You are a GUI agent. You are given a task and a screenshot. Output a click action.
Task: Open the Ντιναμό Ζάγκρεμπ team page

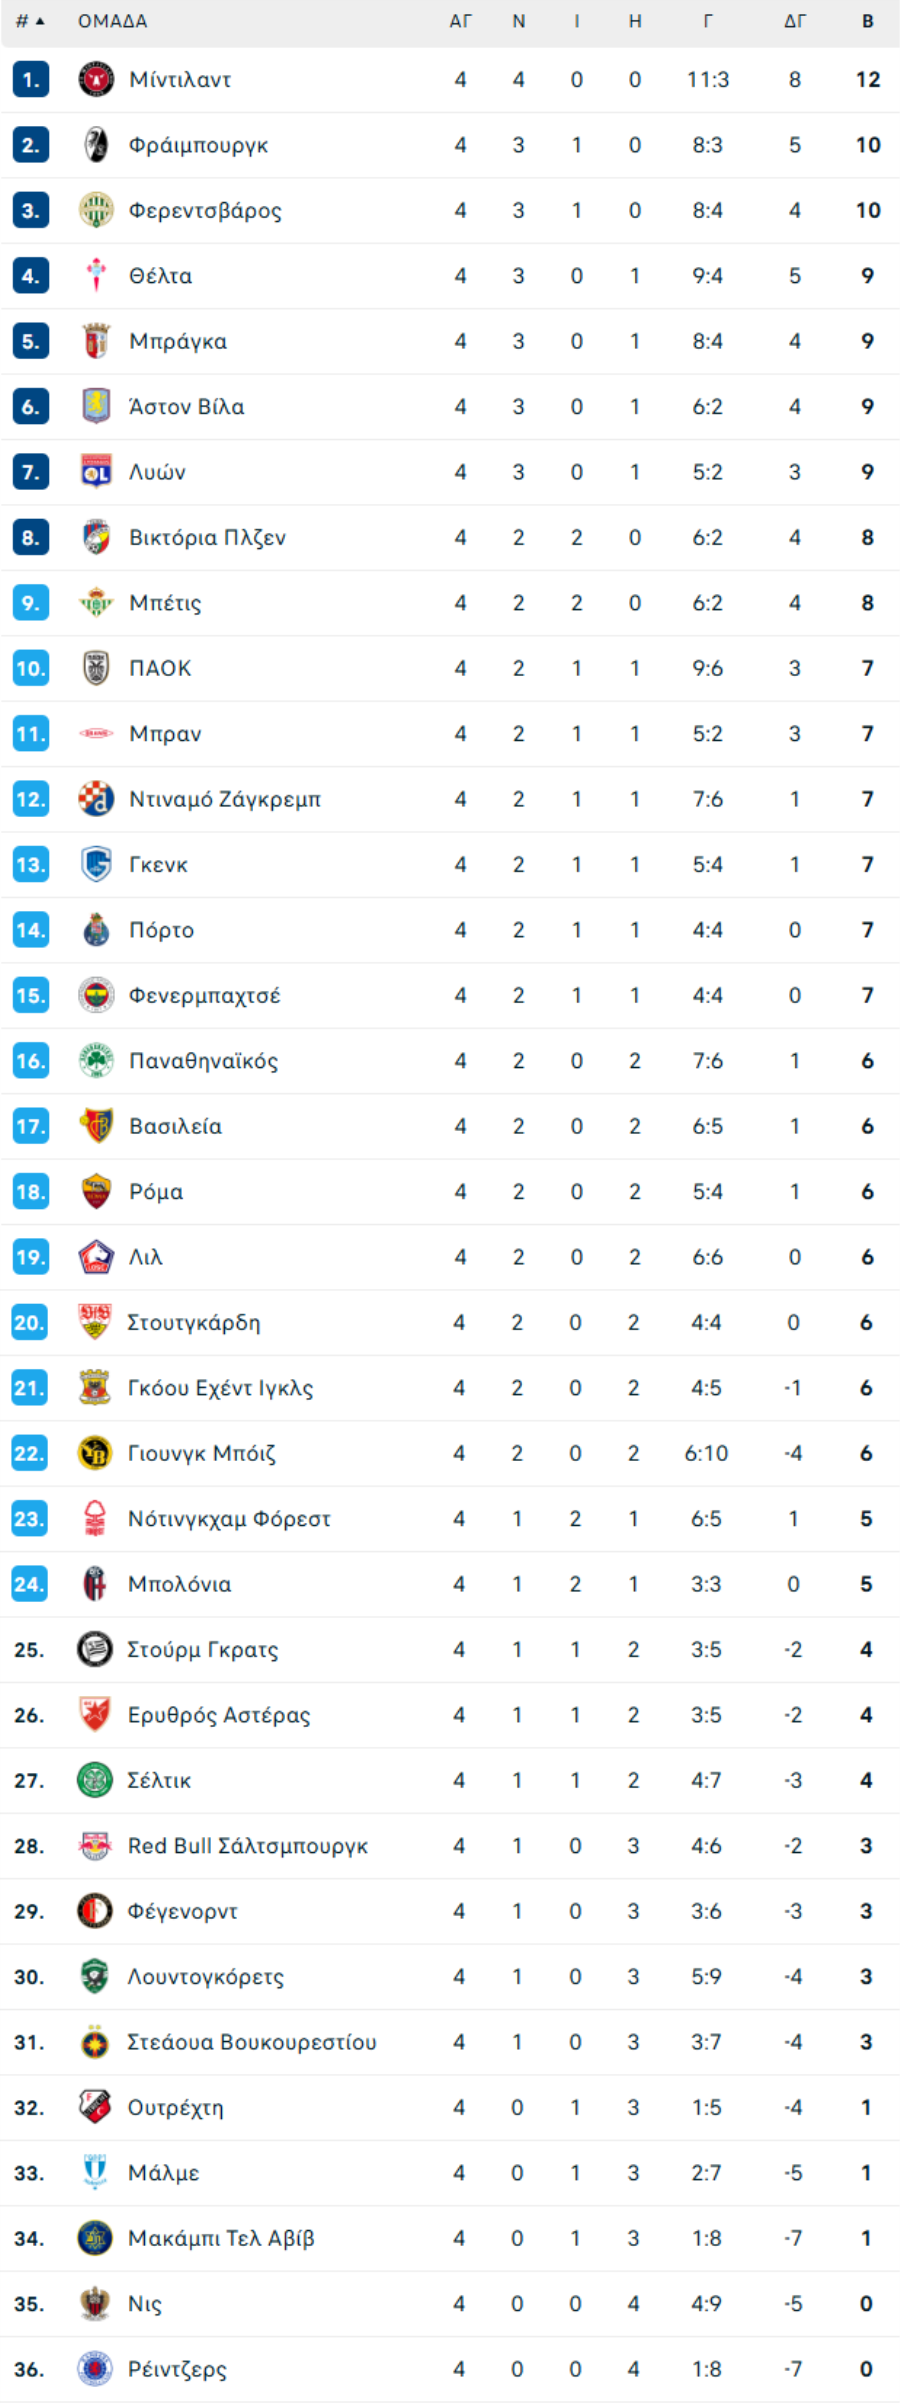(225, 799)
